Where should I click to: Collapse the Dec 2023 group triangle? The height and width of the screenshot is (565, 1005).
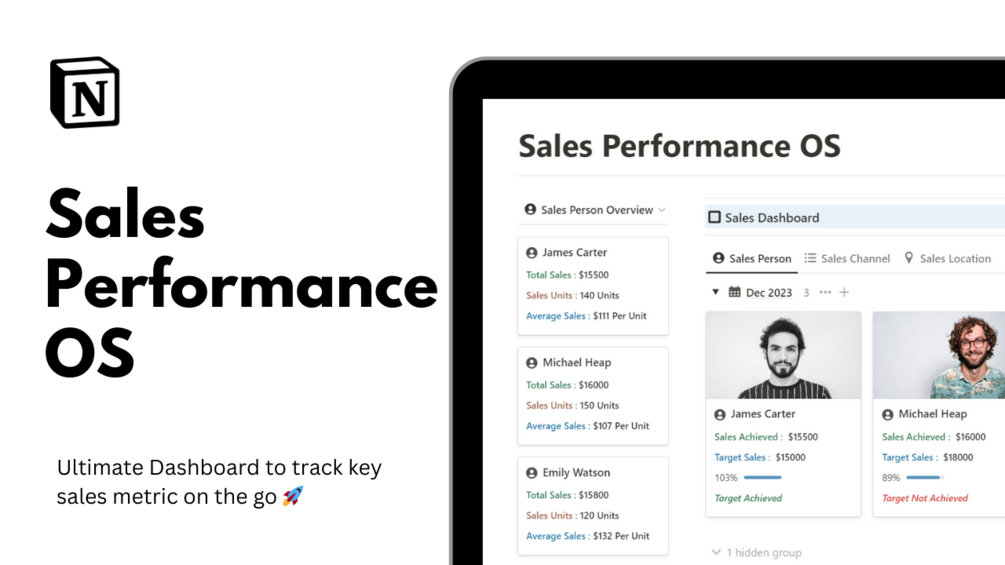(x=715, y=292)
